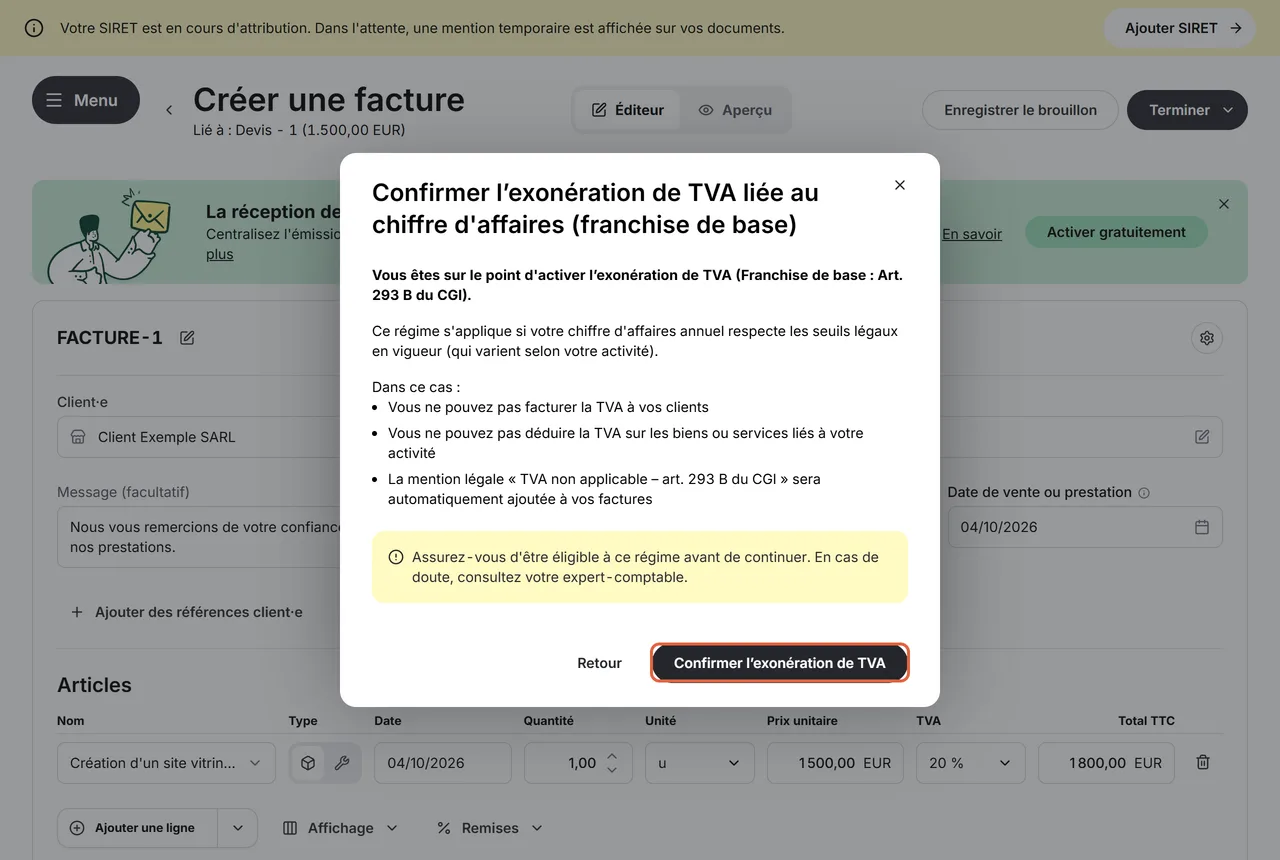
Task: Click the 04/10/2026 sale date field
Action: (x=1085, y=527)
